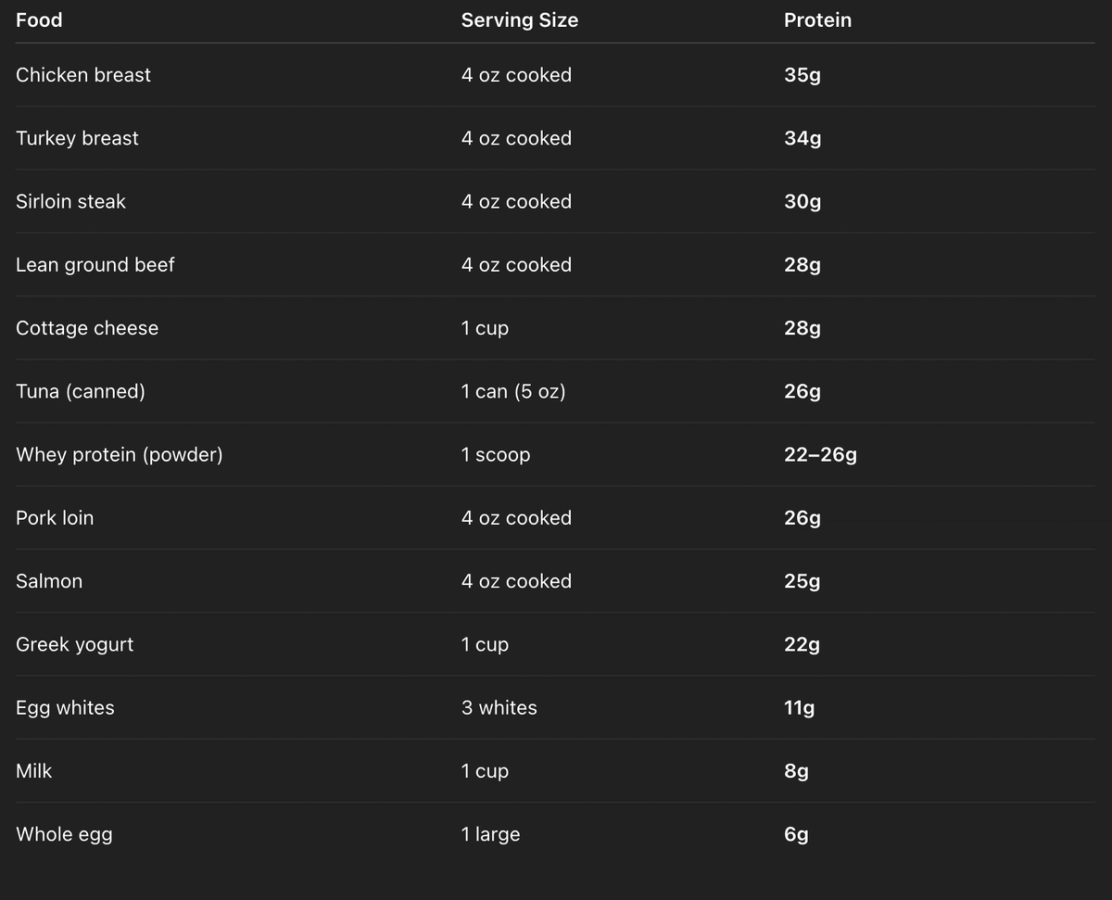Screen dimensions: 1112x900
Task: Select Whey protein (powder) text
Action: point(119,454)
